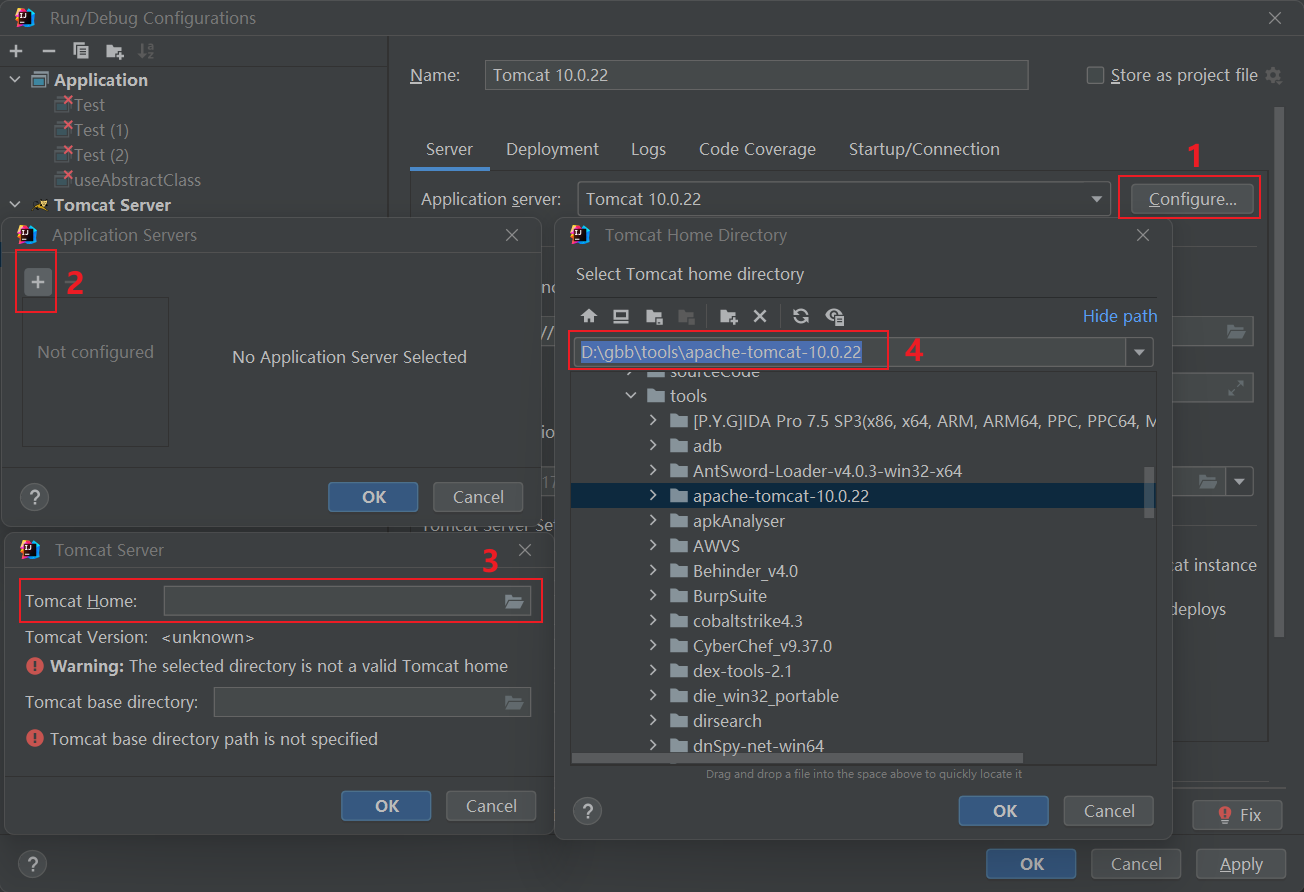Select the apkAnalyser folder
The height and width of the screenshot is (892, 1304).
point(739,521)
